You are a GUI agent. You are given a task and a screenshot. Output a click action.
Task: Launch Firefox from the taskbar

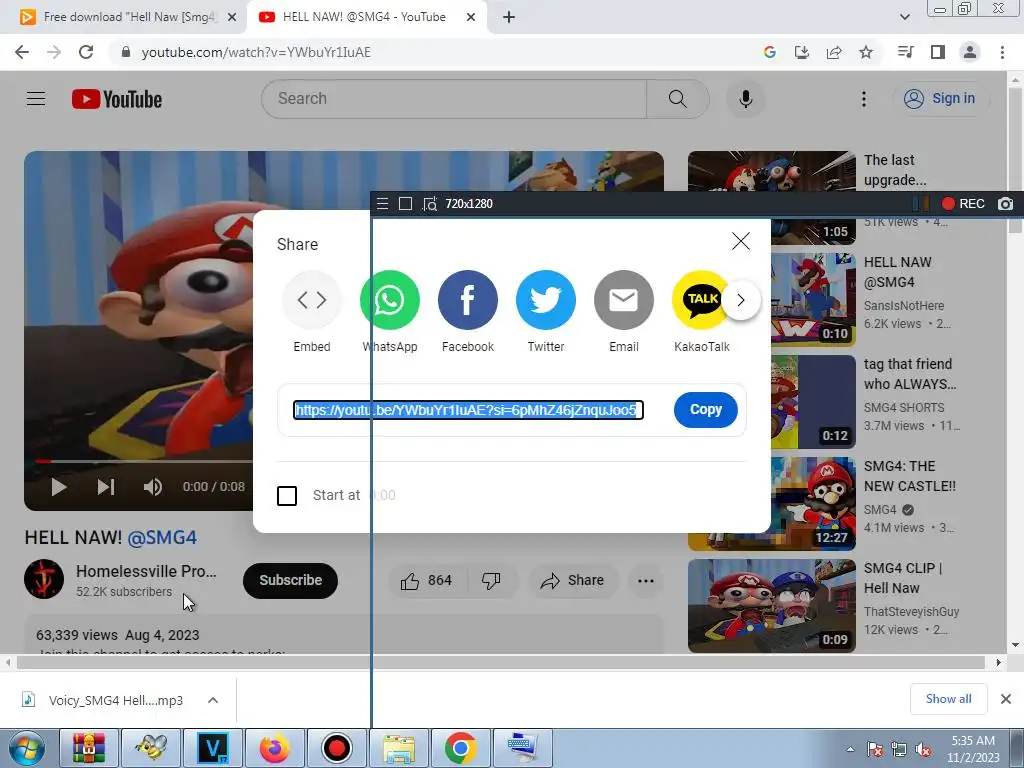click(x=274, y=748)
